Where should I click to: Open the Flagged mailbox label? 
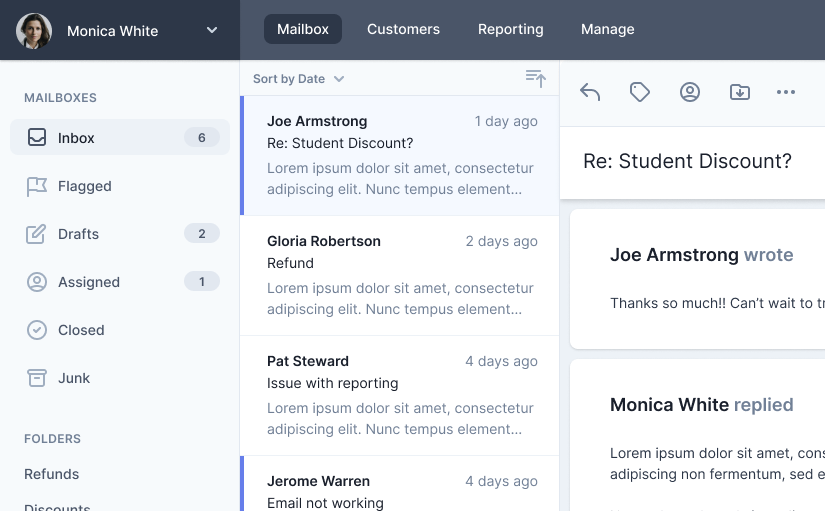[85, 186]
